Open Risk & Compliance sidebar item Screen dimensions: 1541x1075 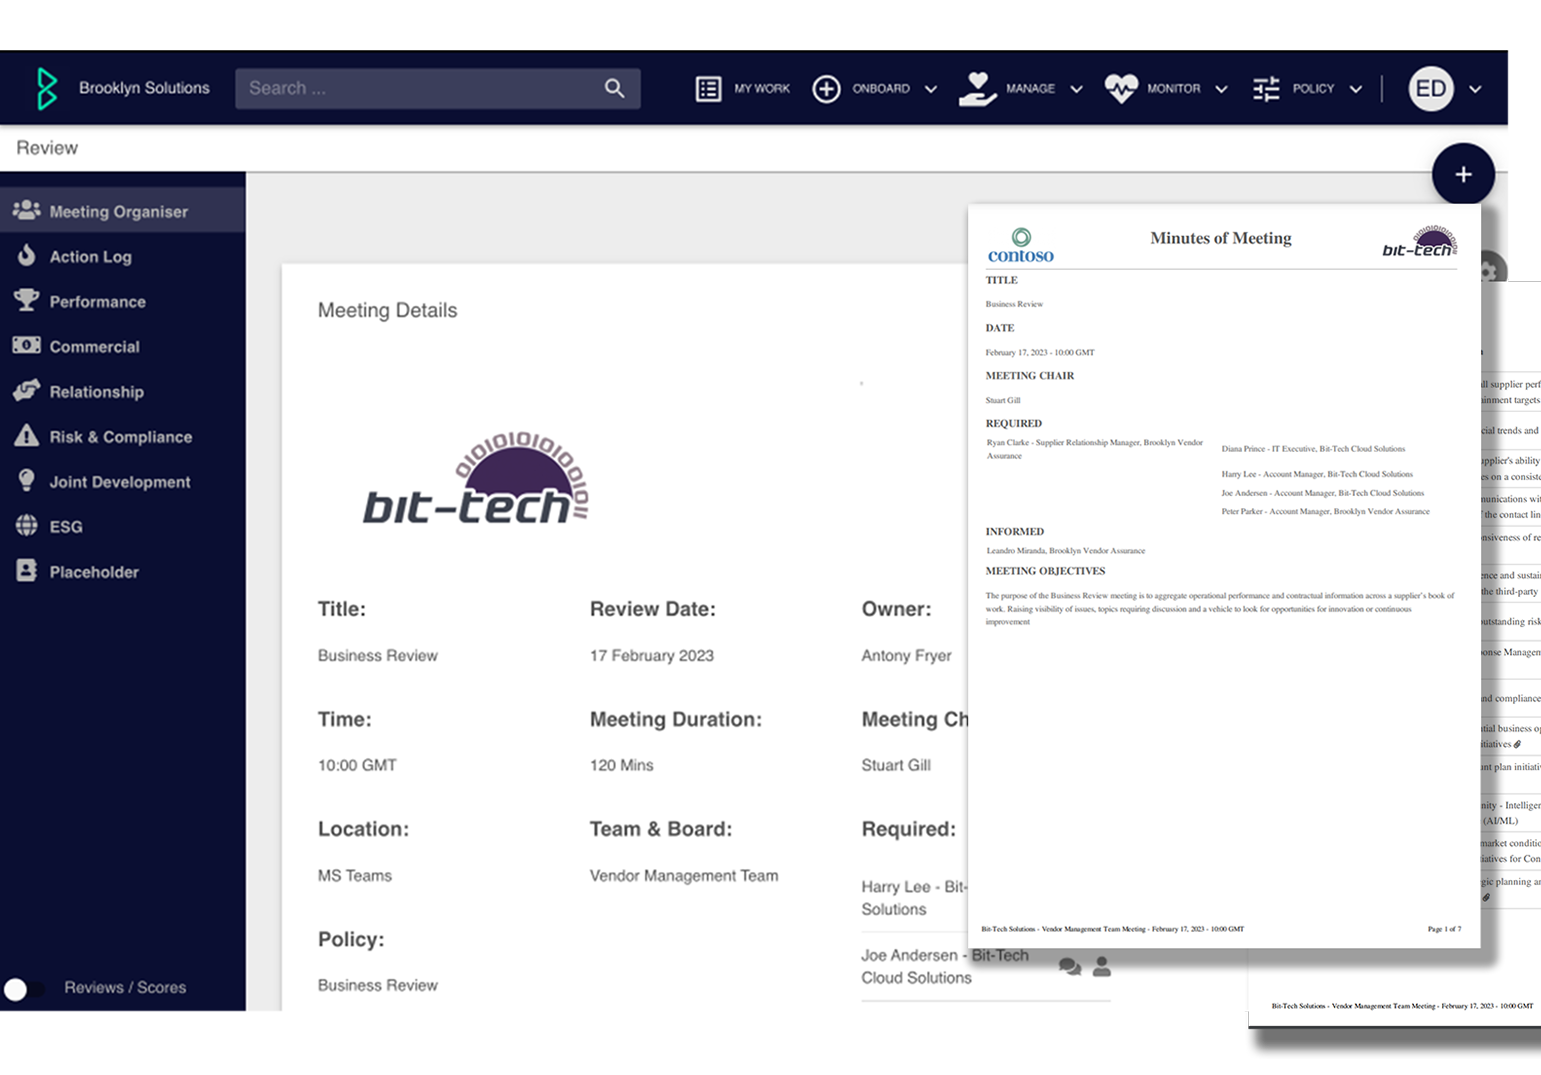click(x=122, y=436)
